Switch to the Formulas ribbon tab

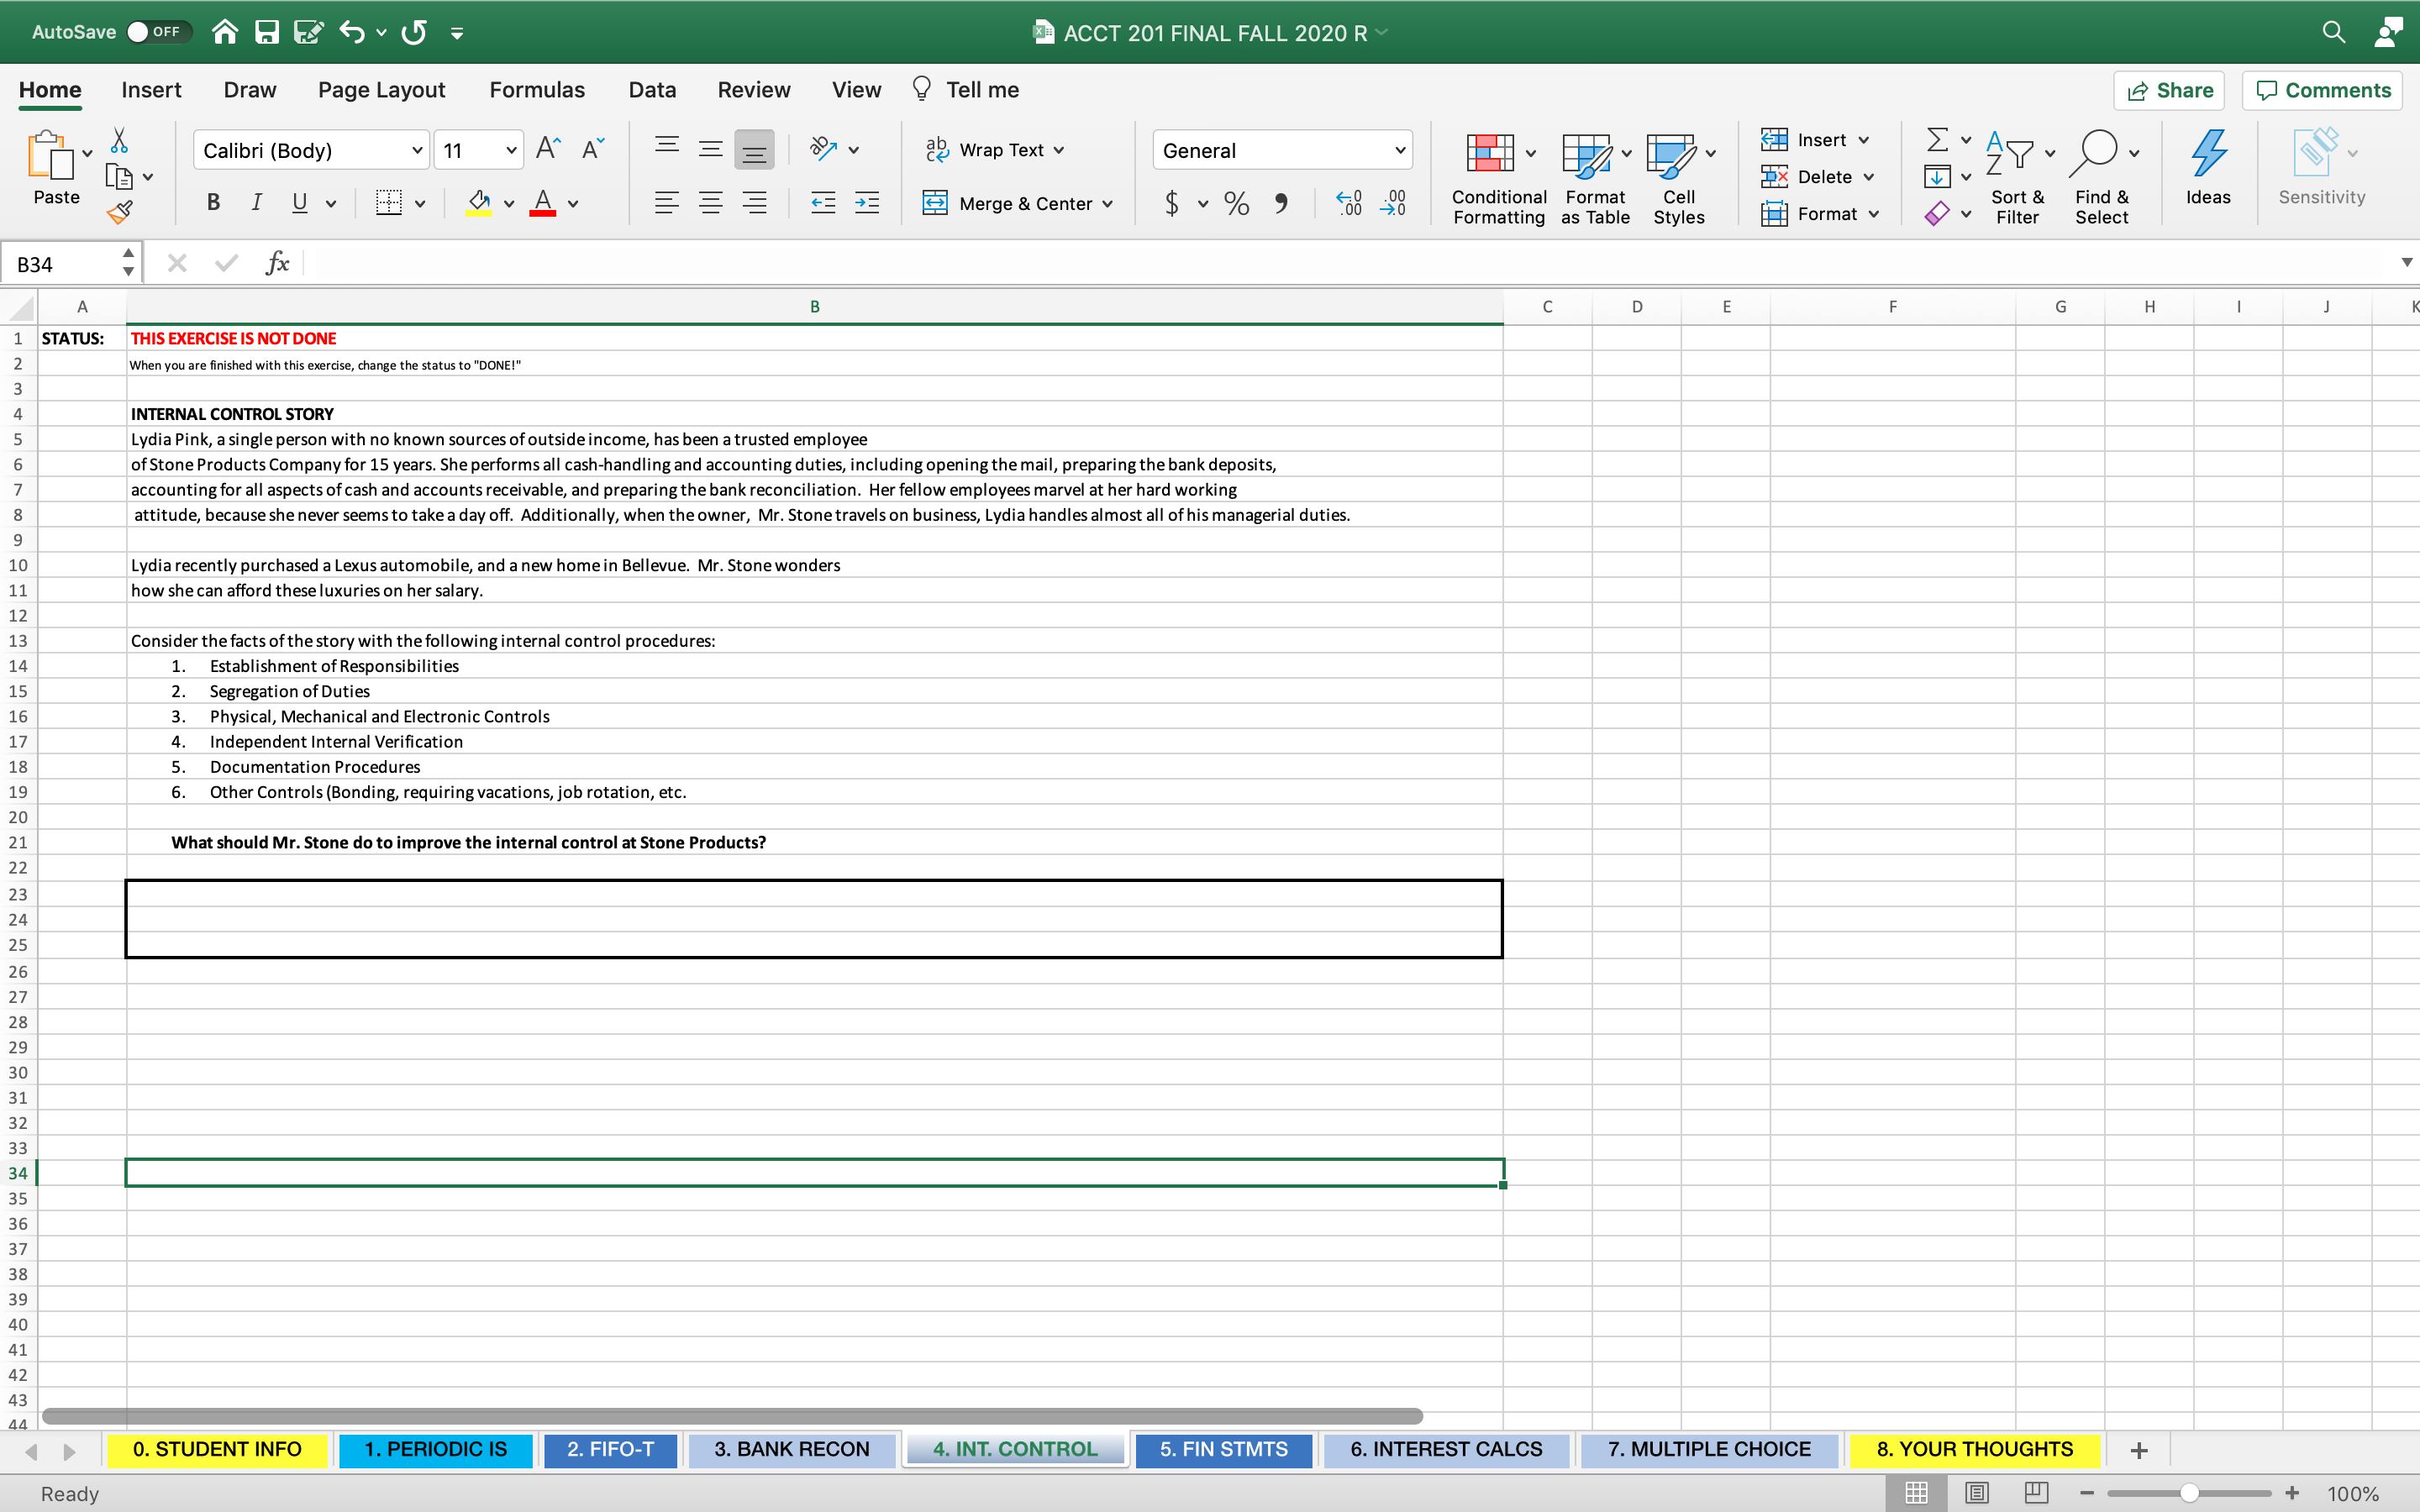(536, 89)
